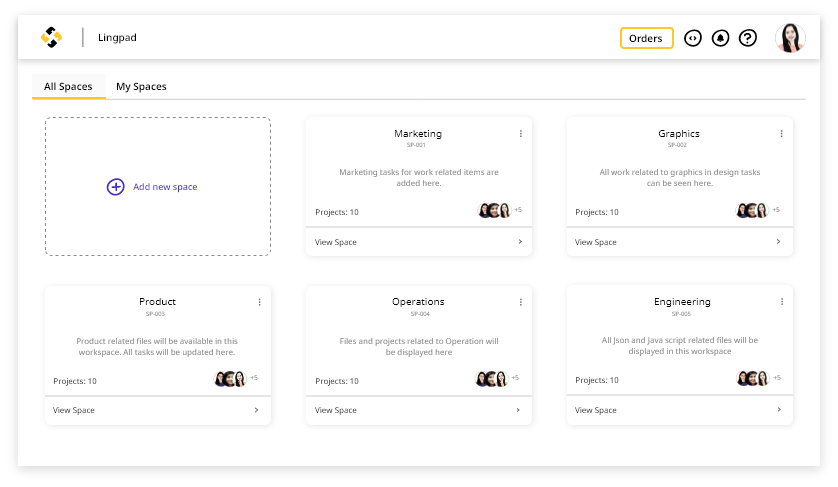Switch to My Spaces tab
Screen dimensions: 838x487
coord(141,87)
